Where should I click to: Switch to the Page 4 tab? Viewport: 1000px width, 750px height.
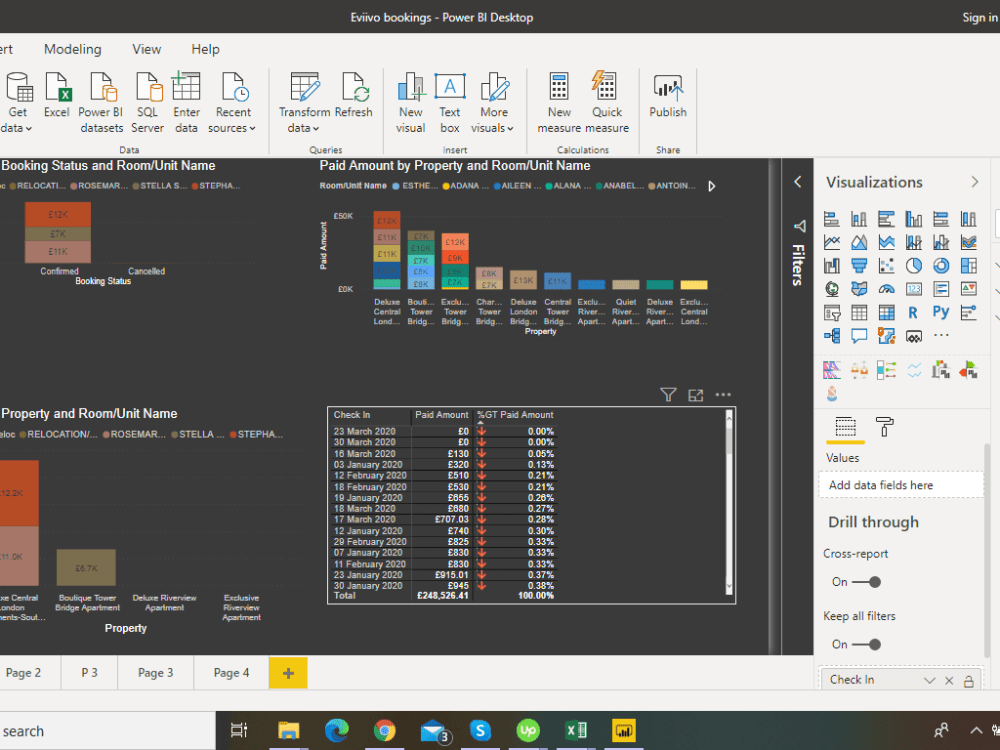click(x=231, y=672)
